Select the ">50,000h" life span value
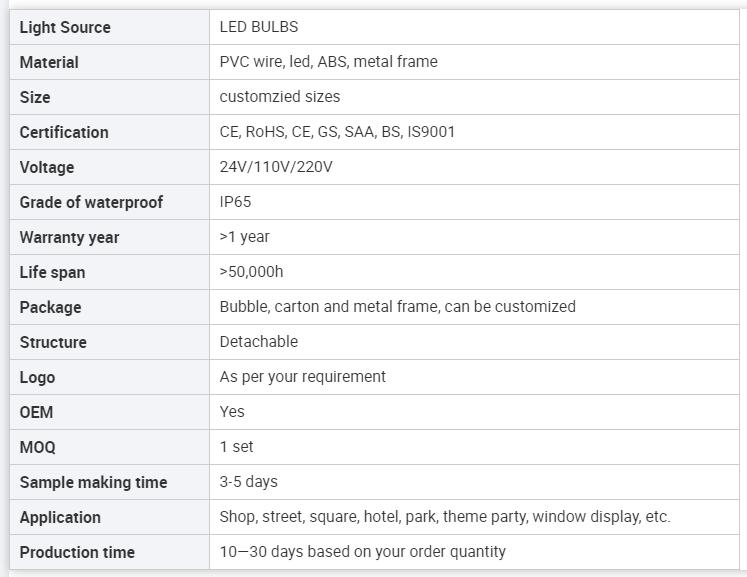The height and width of the screenshot is (577, 747). tap(252, 272)
